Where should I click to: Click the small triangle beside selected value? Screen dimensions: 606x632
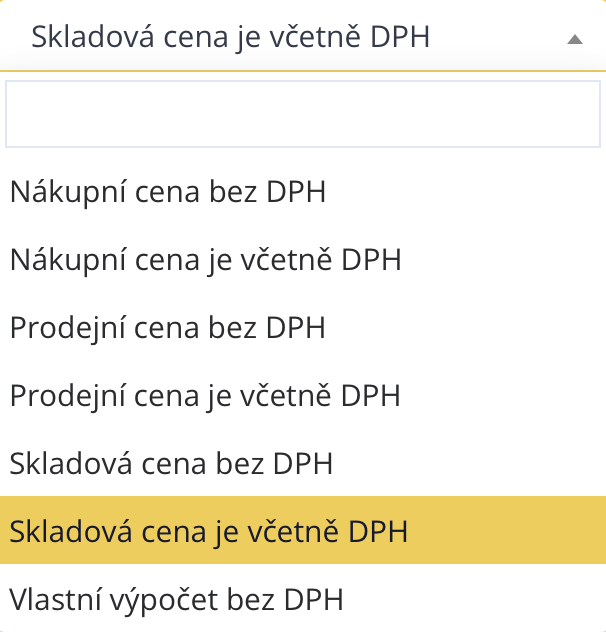(574, 39)
